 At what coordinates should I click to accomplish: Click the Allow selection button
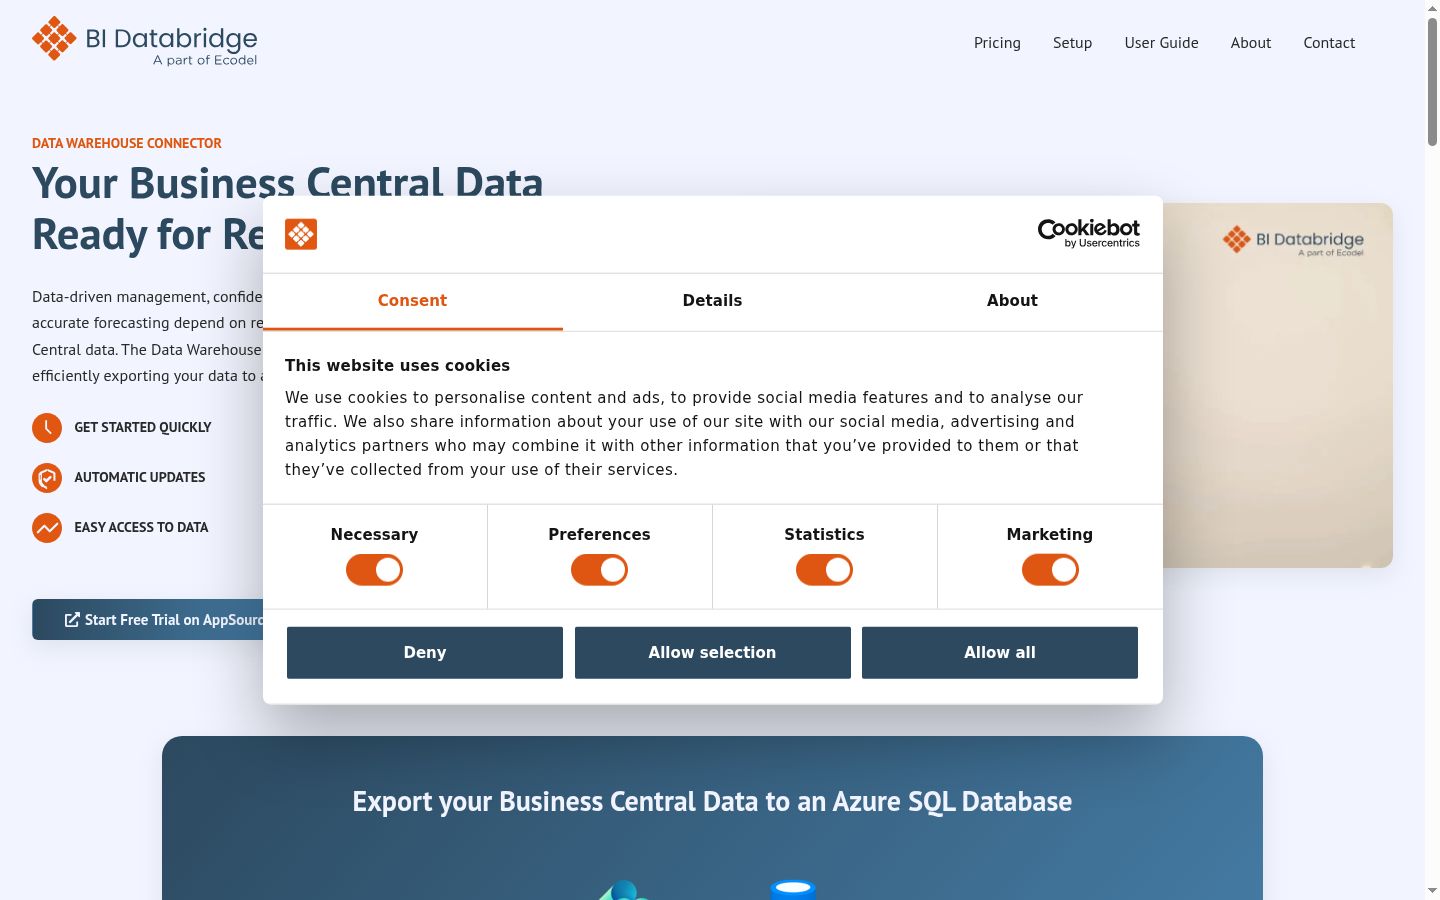click(713, 653)
